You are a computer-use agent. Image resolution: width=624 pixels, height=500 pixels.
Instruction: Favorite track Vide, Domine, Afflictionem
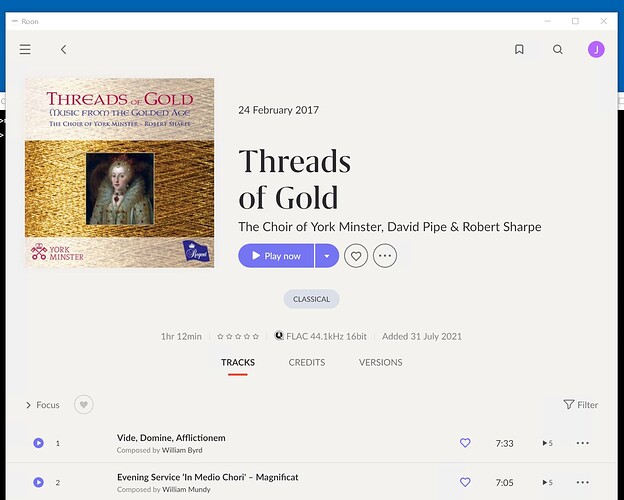pyautogui.click(x=465, y=443)
